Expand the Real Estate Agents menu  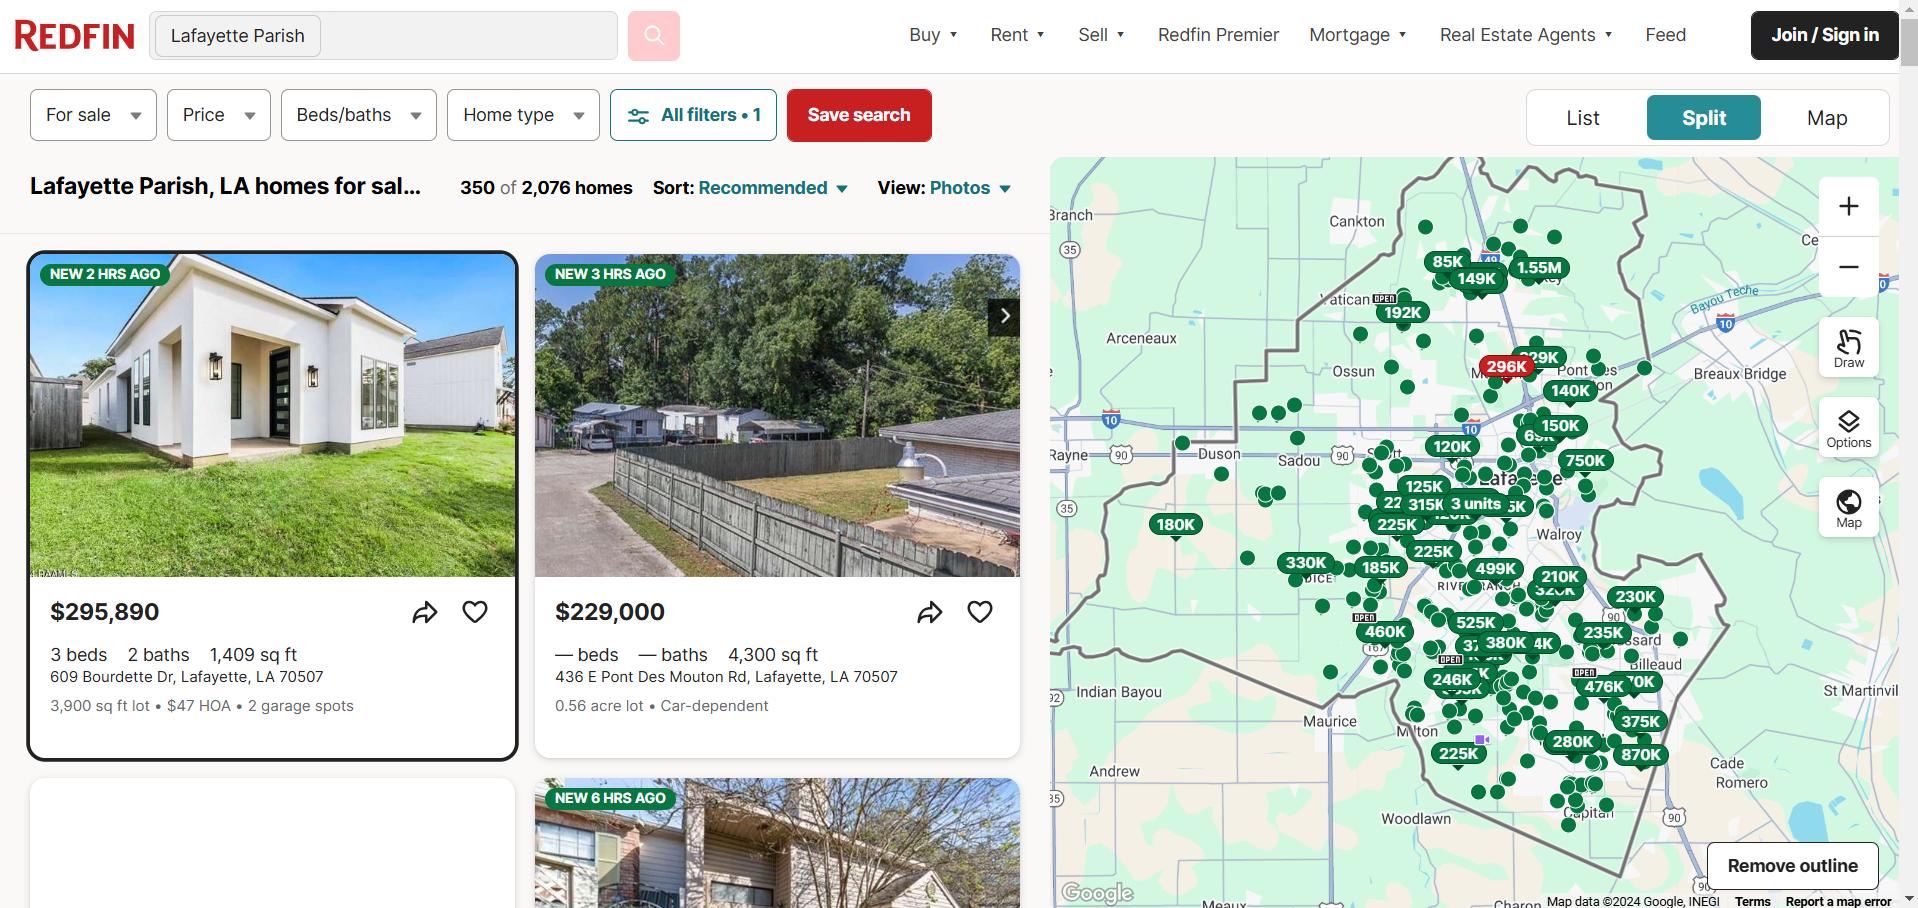[x=1527, y=35]
